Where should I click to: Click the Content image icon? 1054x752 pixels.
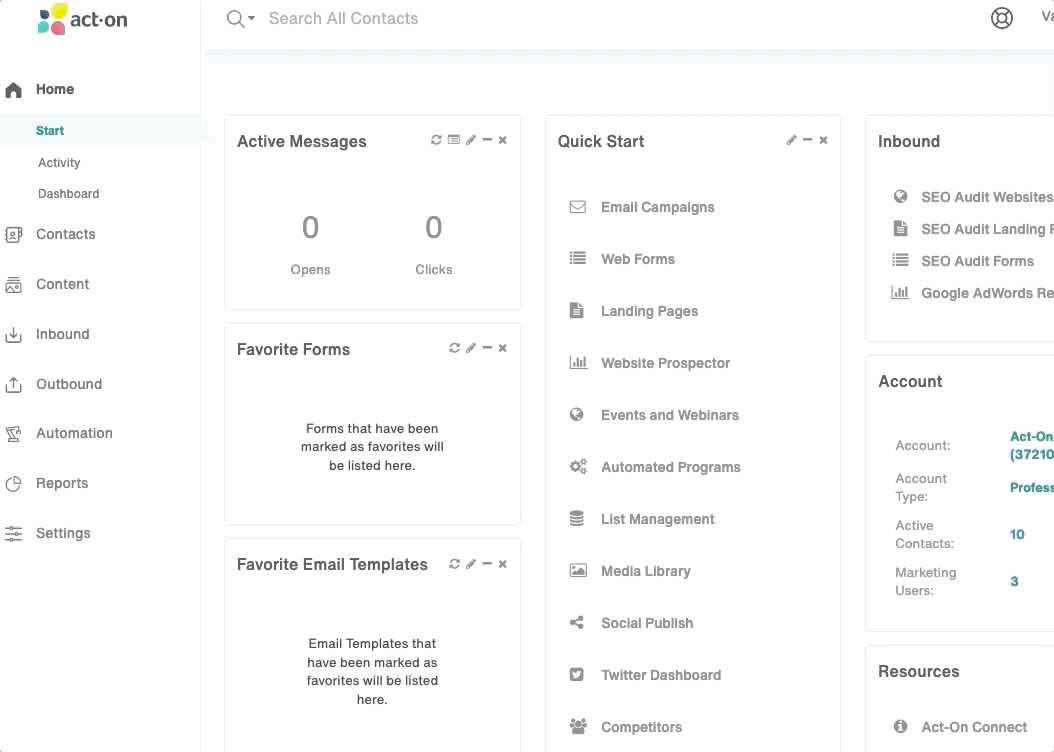pyautogui.click(x=13, y=285)
